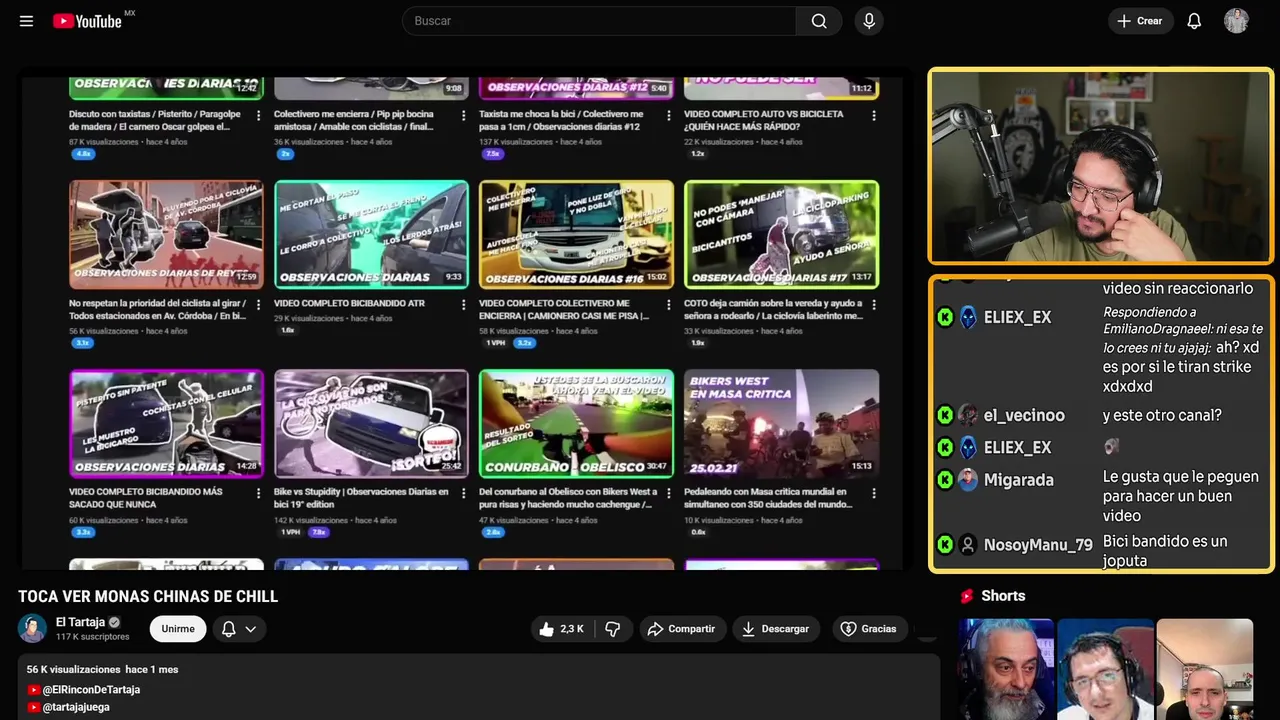This screenshot has height=720, width=1280.
Task: Click '56 K visualizaciones hace 1 mes' text
Action: pyautogui.click(x=102, y=670)
